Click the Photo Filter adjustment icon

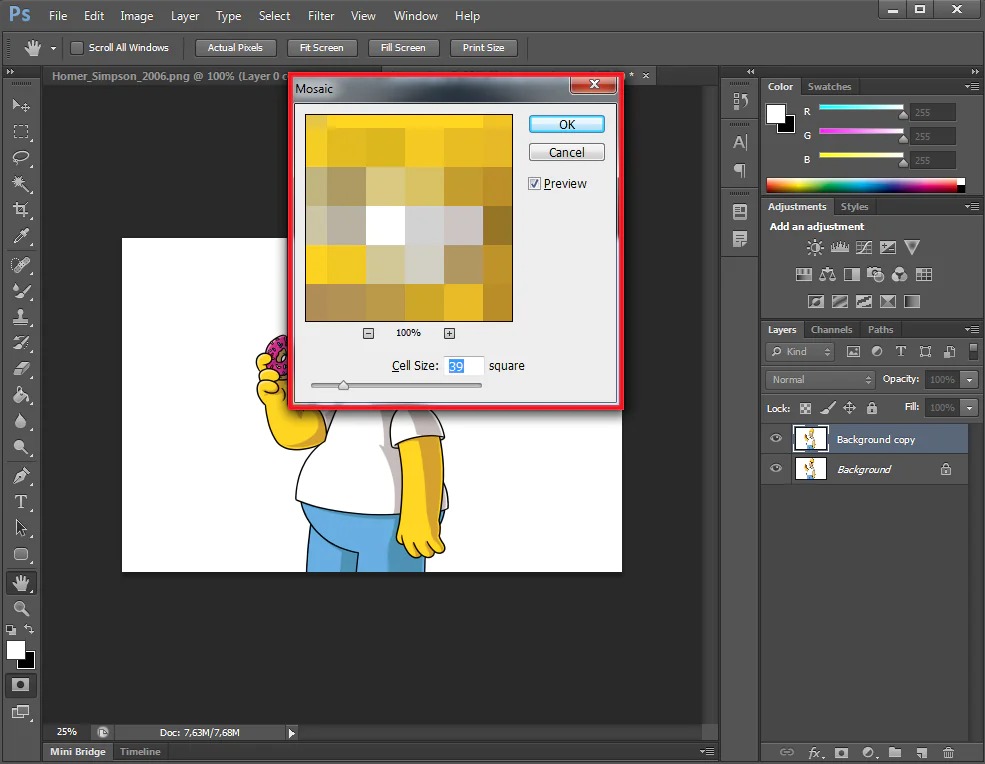tap(875, 275)
